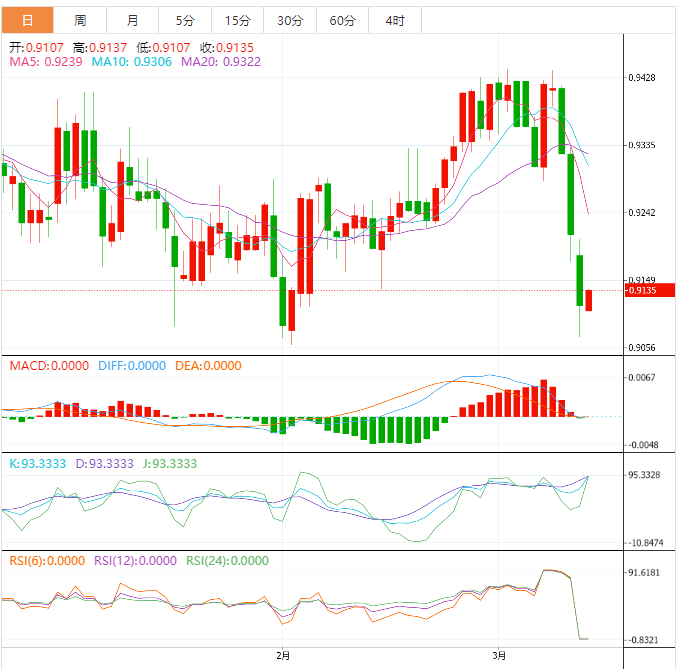Click the 0.9242 price axis label
Screen dimensions: 679x669
pos(642,213)
